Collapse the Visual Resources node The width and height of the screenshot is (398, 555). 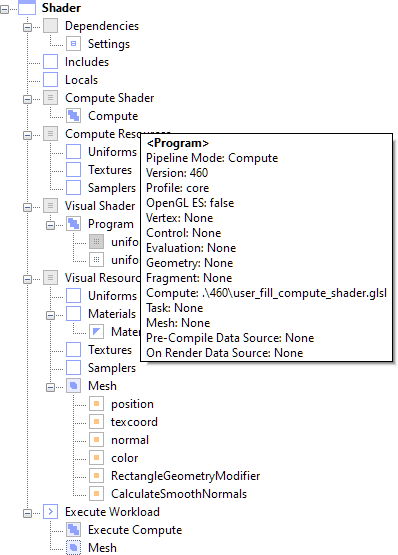click(x=27, y=279)
